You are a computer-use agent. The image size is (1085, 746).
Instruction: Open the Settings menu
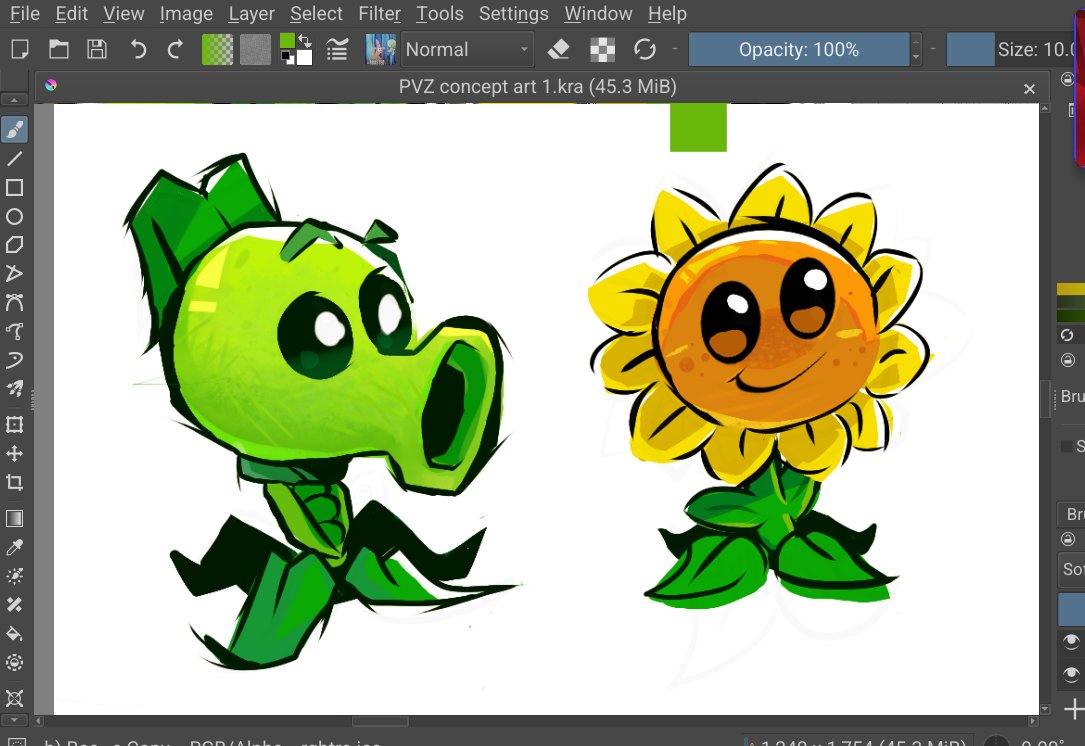coord(513,13)
